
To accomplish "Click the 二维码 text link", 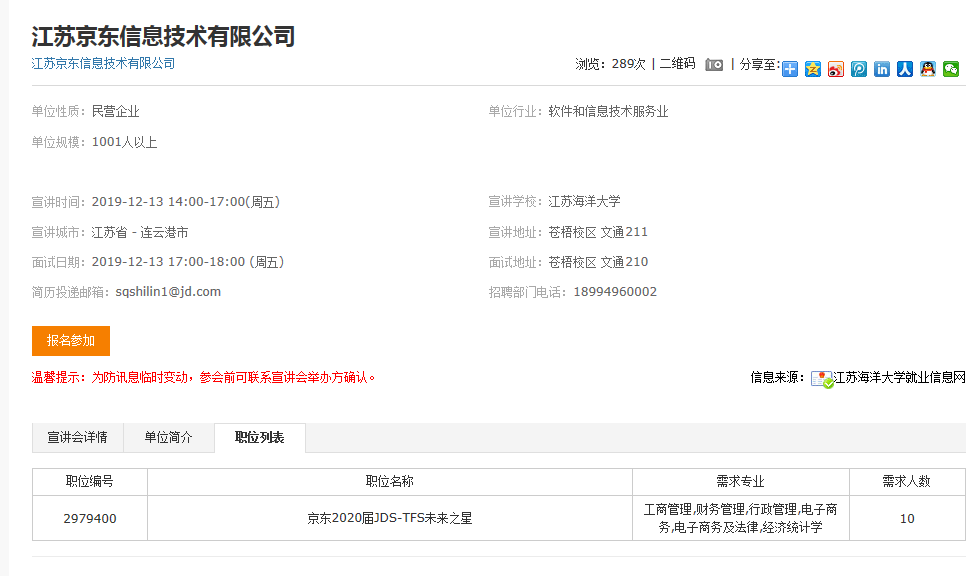I will coord(677,64).
